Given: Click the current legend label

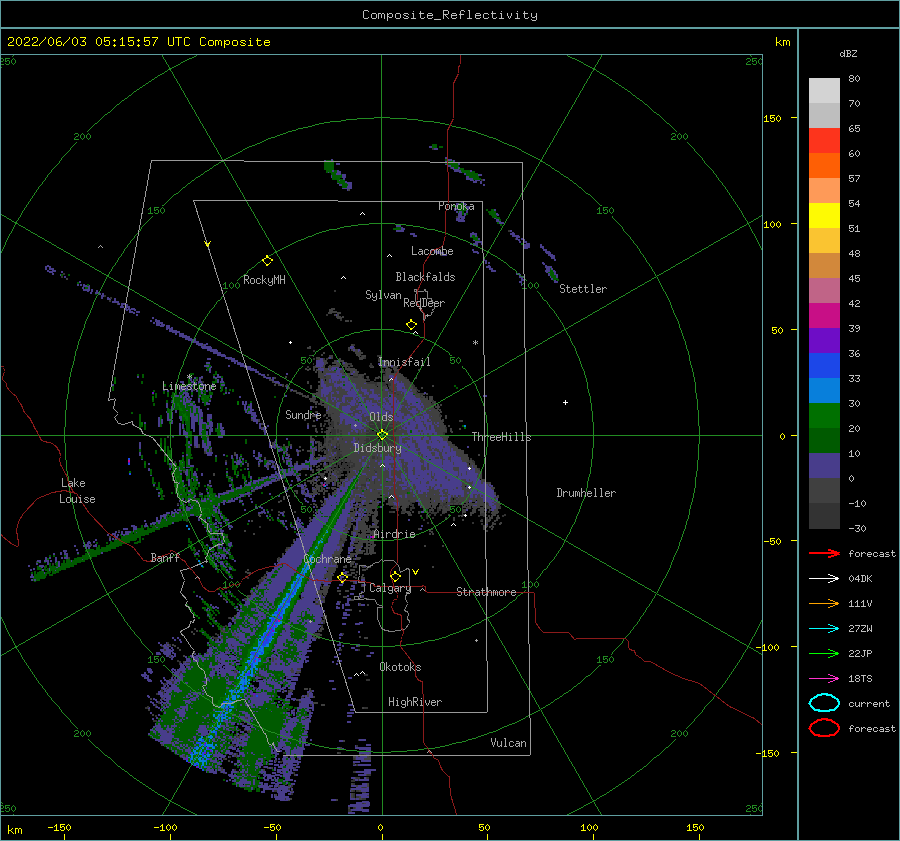Looking at the screenshot, I should pyautogui.click(x=869, y=704).
